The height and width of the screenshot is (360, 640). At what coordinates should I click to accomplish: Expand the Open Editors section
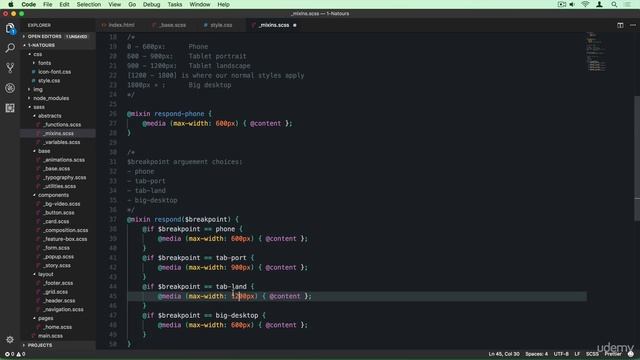click(x=58, y=36)
